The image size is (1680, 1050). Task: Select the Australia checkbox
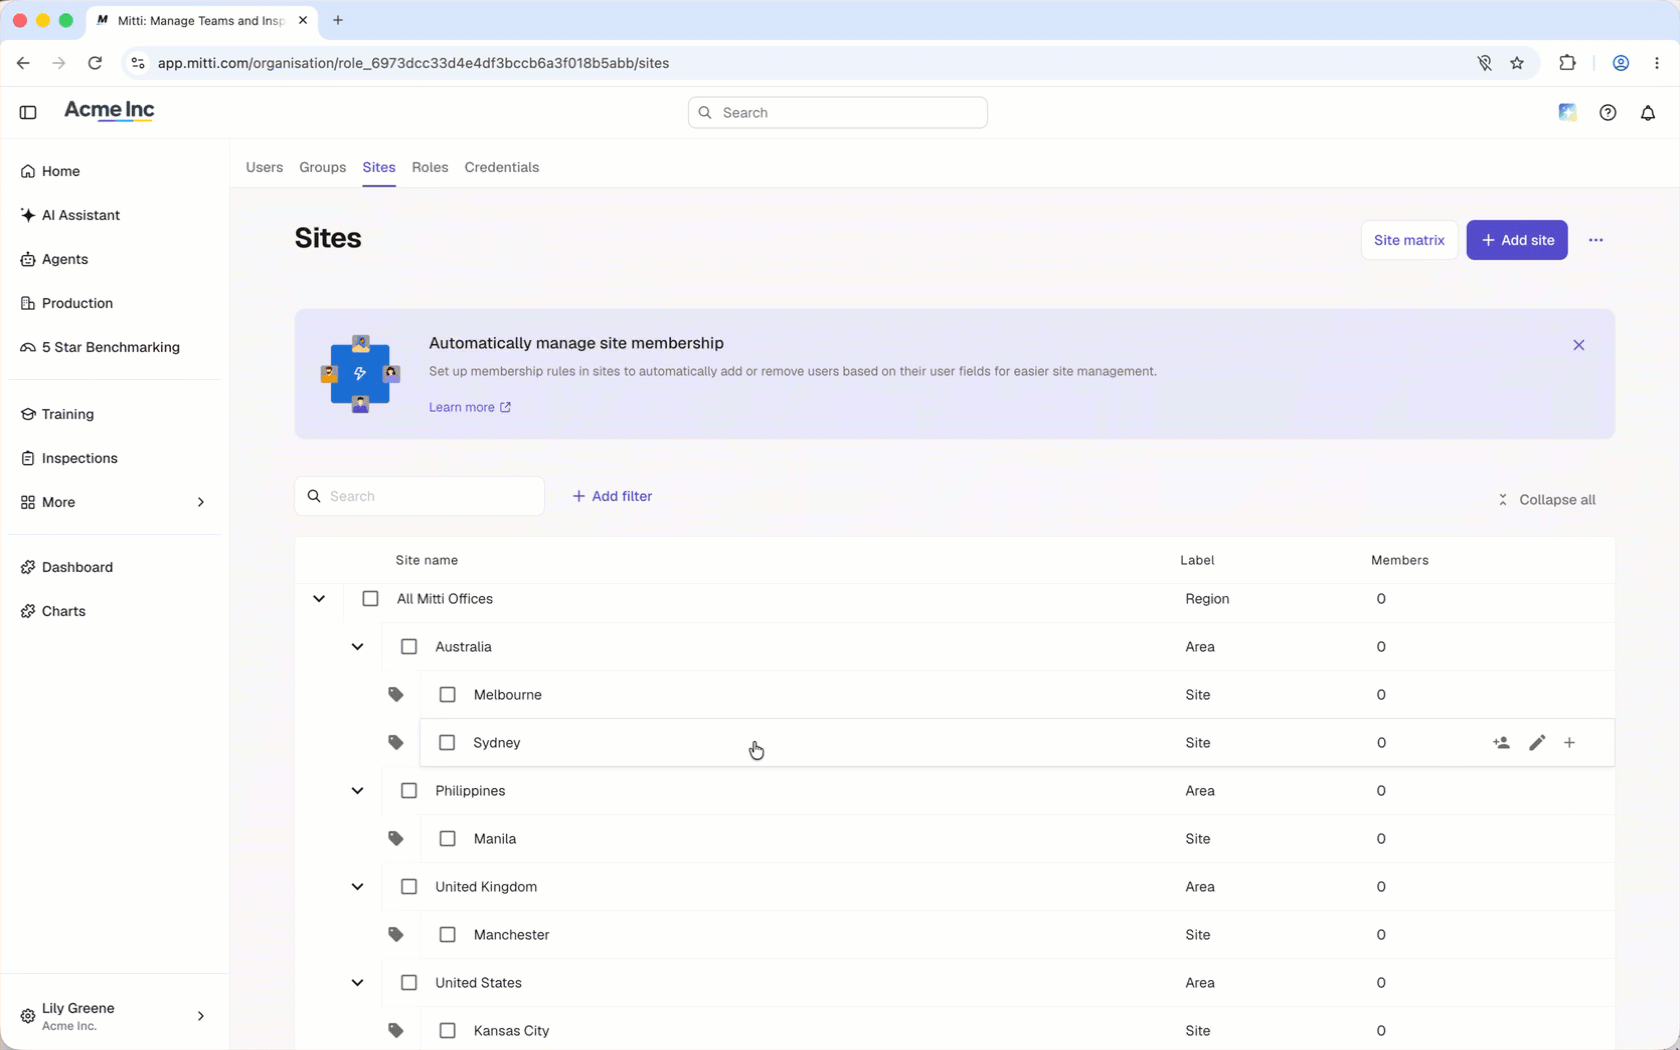(x=409, y=647)
